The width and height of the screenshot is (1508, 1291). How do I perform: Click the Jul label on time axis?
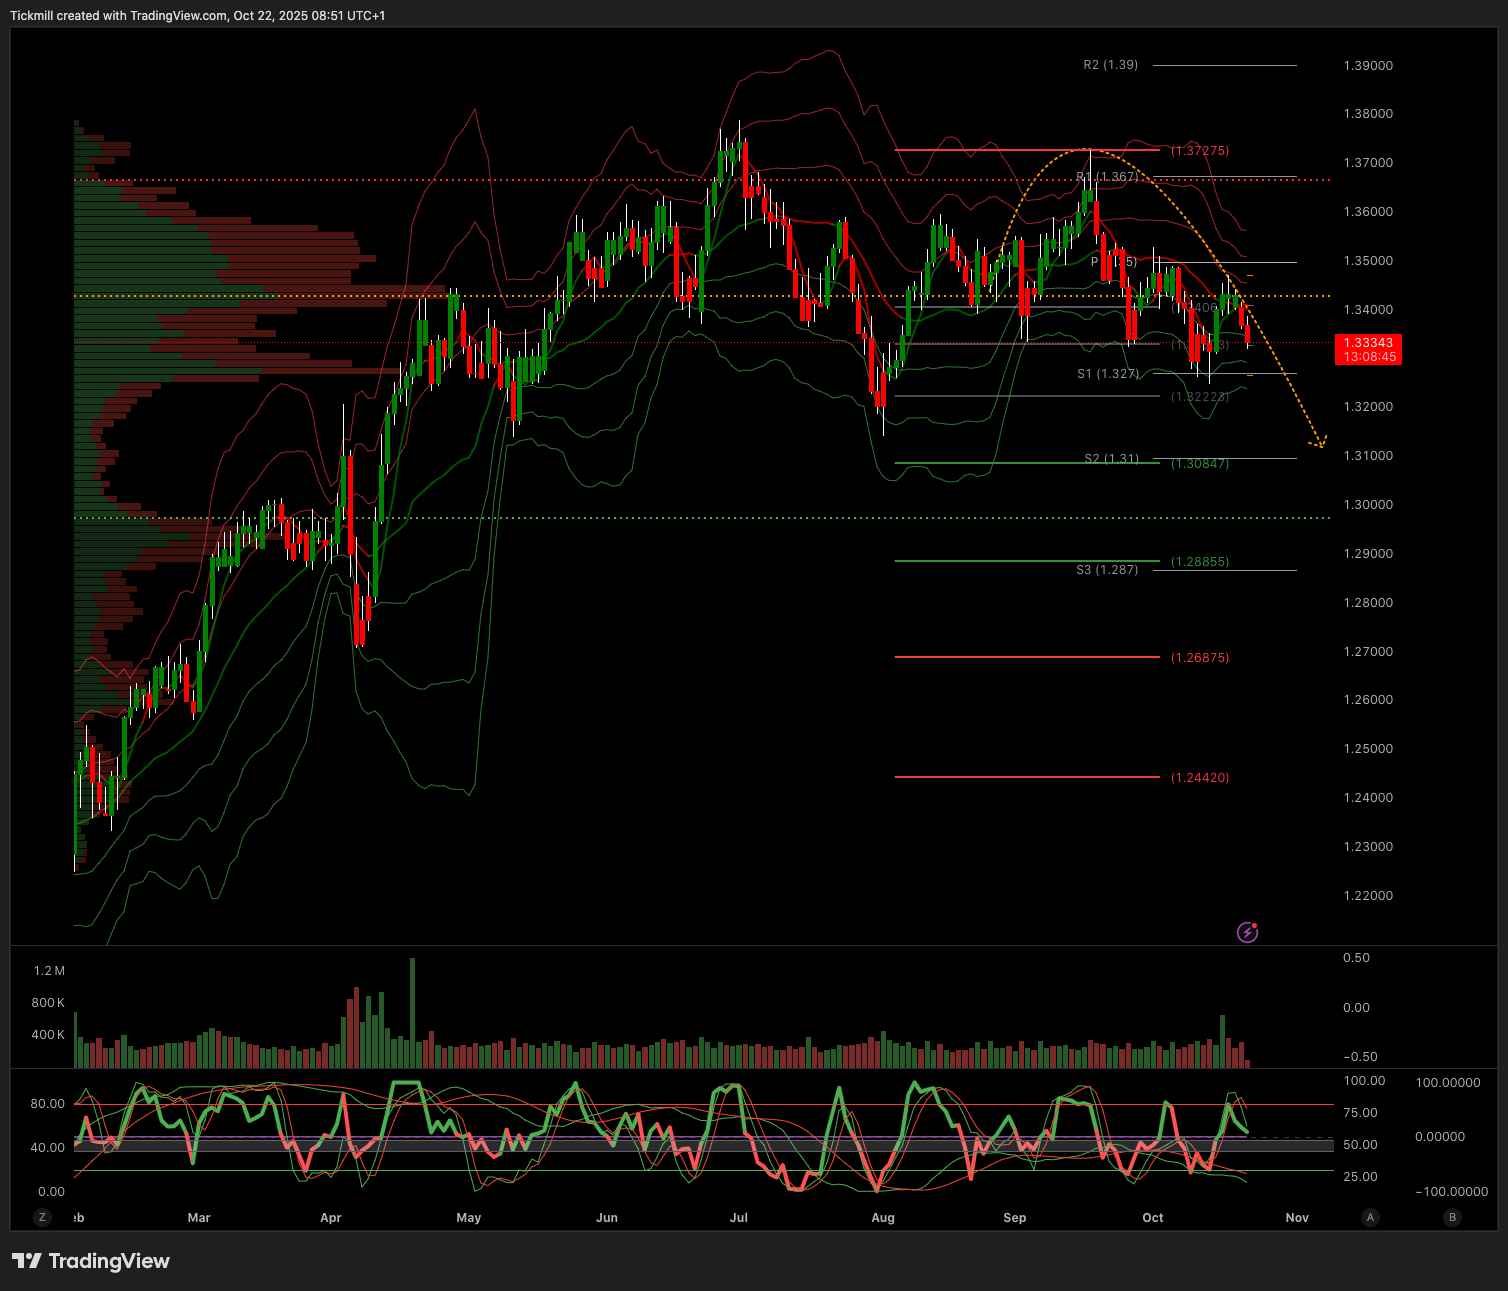click(x=739, y=1218)
